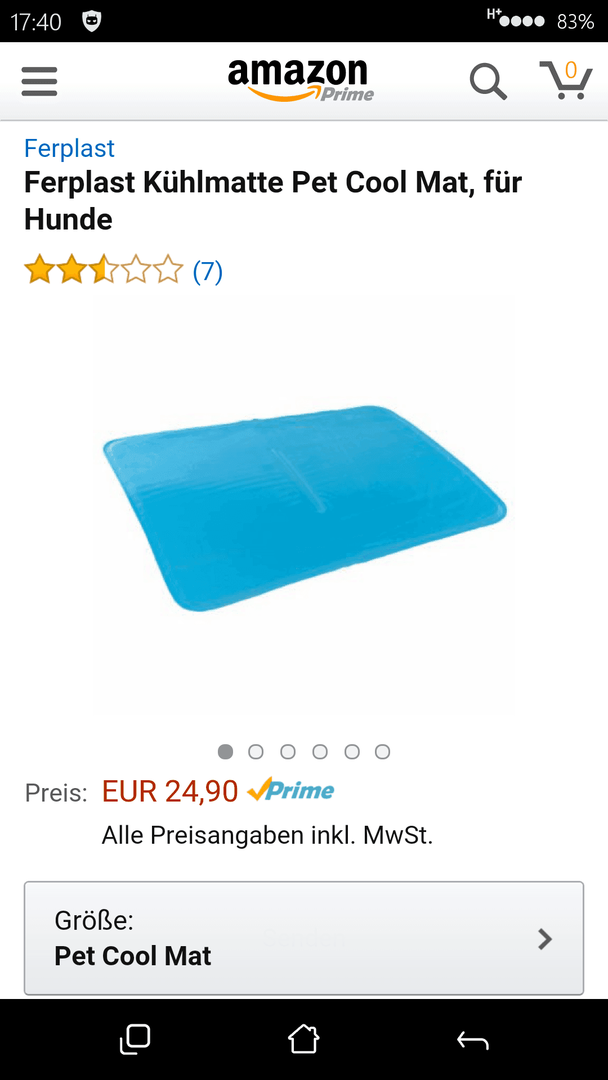Open the hamburger navigation menu
Image resolution: width=608 pixels, height=1080 pixels.
(39, 82)
